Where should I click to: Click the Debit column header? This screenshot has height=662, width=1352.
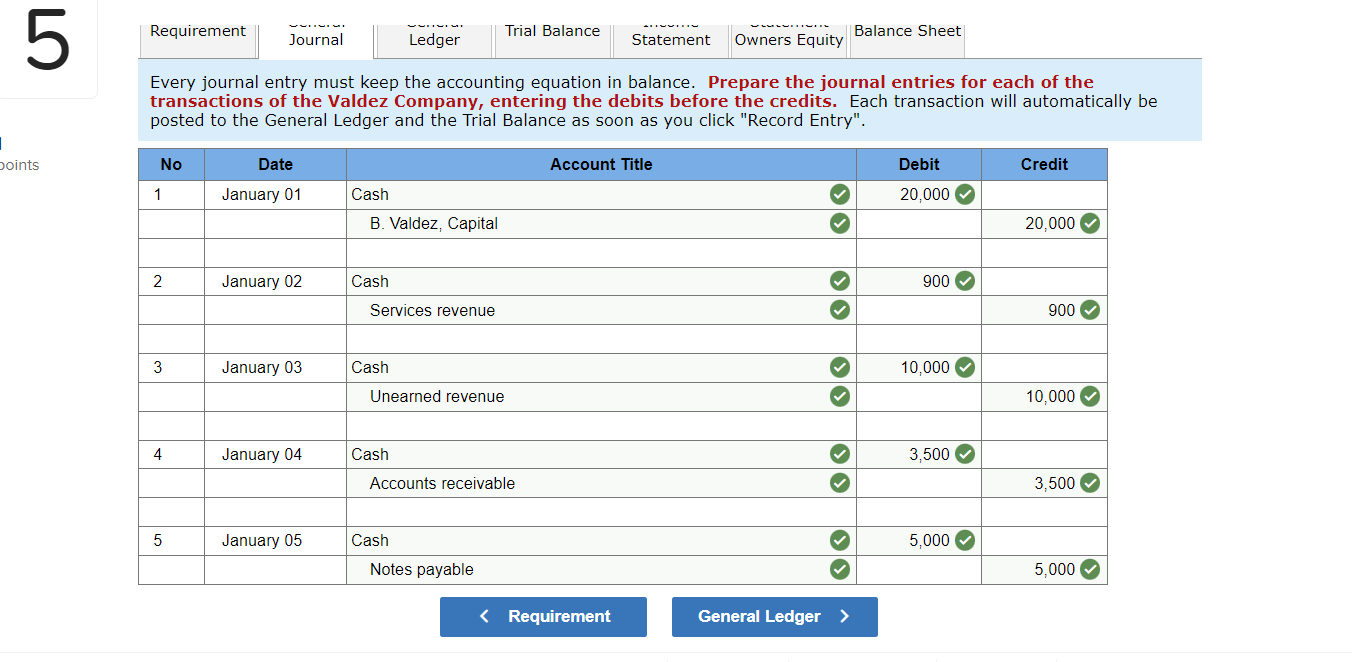click(919, 164)
